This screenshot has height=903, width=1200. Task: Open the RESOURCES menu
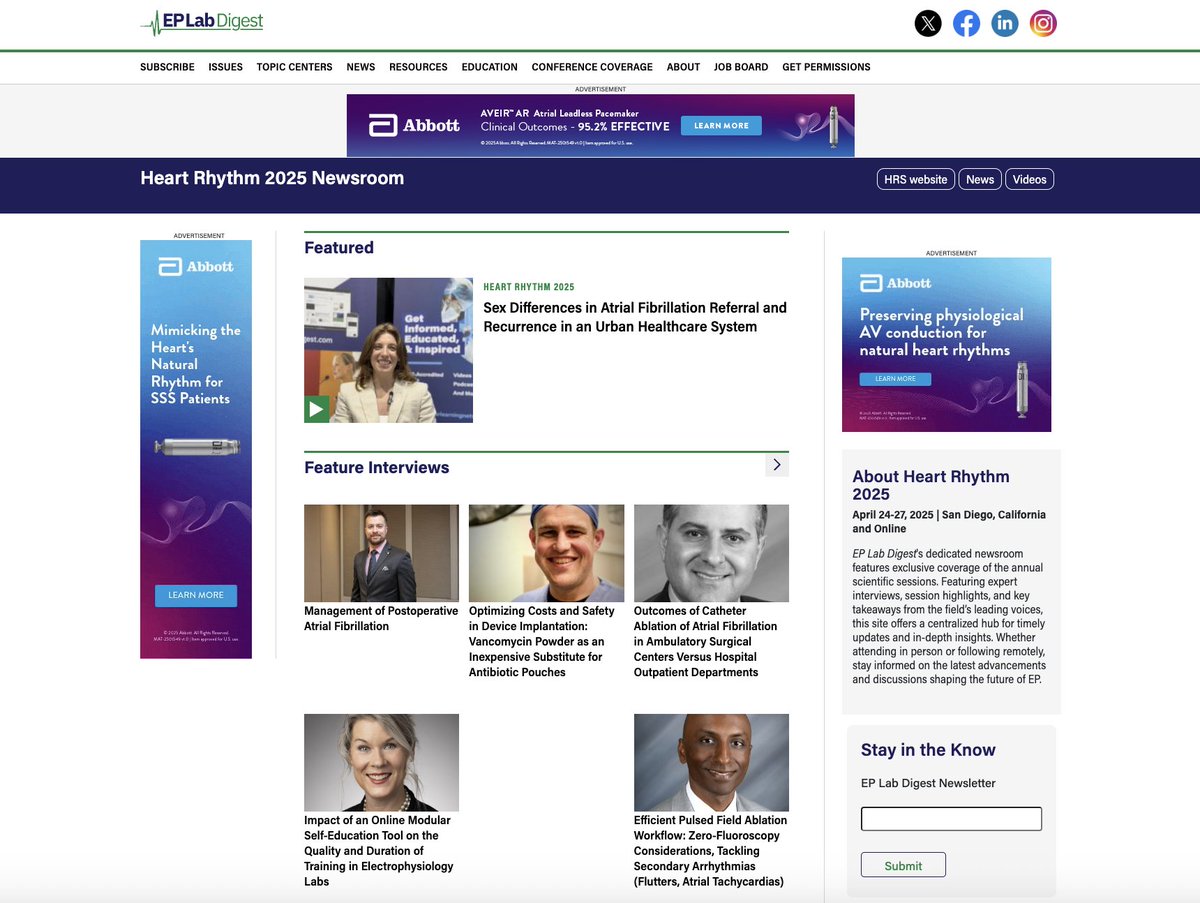pos(418,67)
